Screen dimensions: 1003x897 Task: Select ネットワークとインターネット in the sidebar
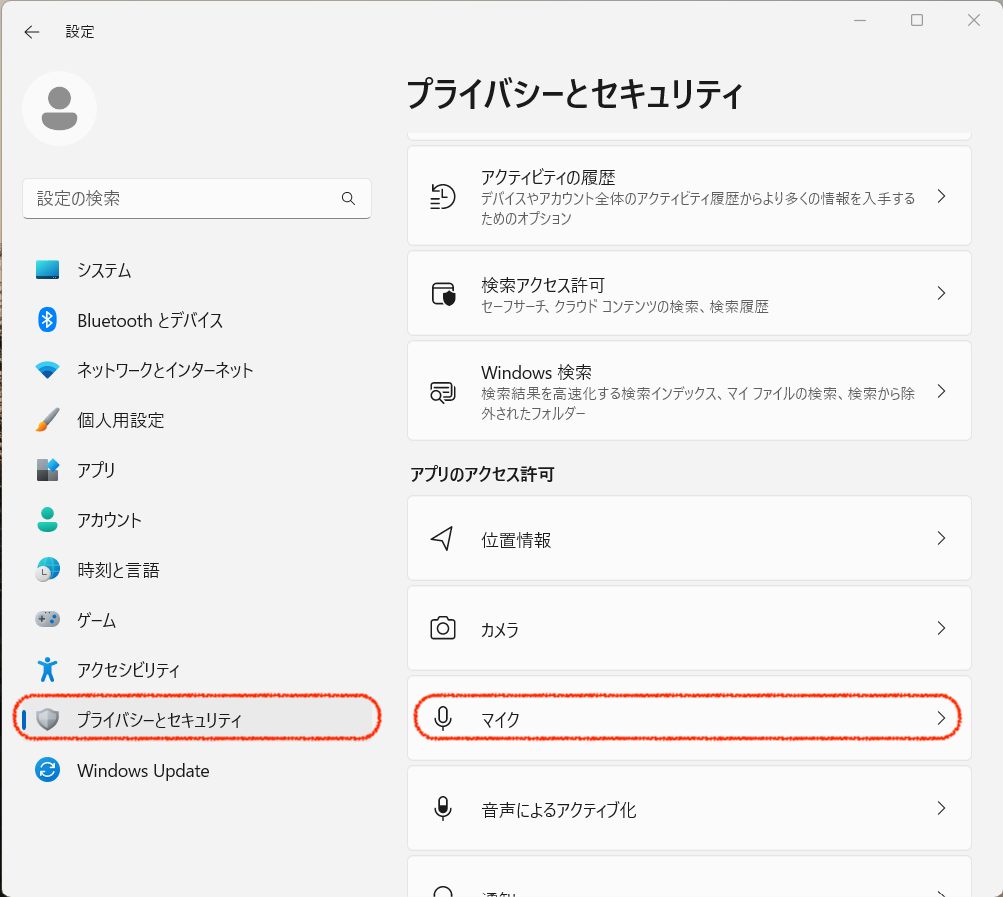pyautogui.click(x=196, y=370)
